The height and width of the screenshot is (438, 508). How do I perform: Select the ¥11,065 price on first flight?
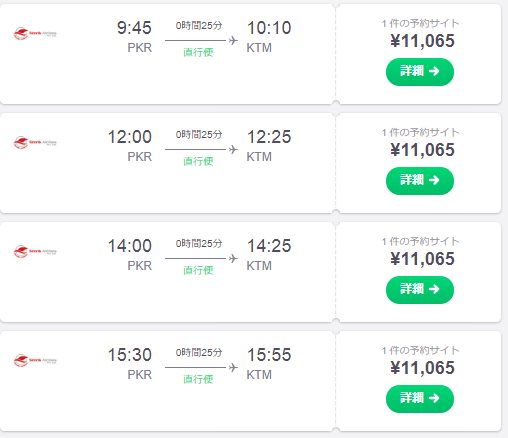coord(422,41)
